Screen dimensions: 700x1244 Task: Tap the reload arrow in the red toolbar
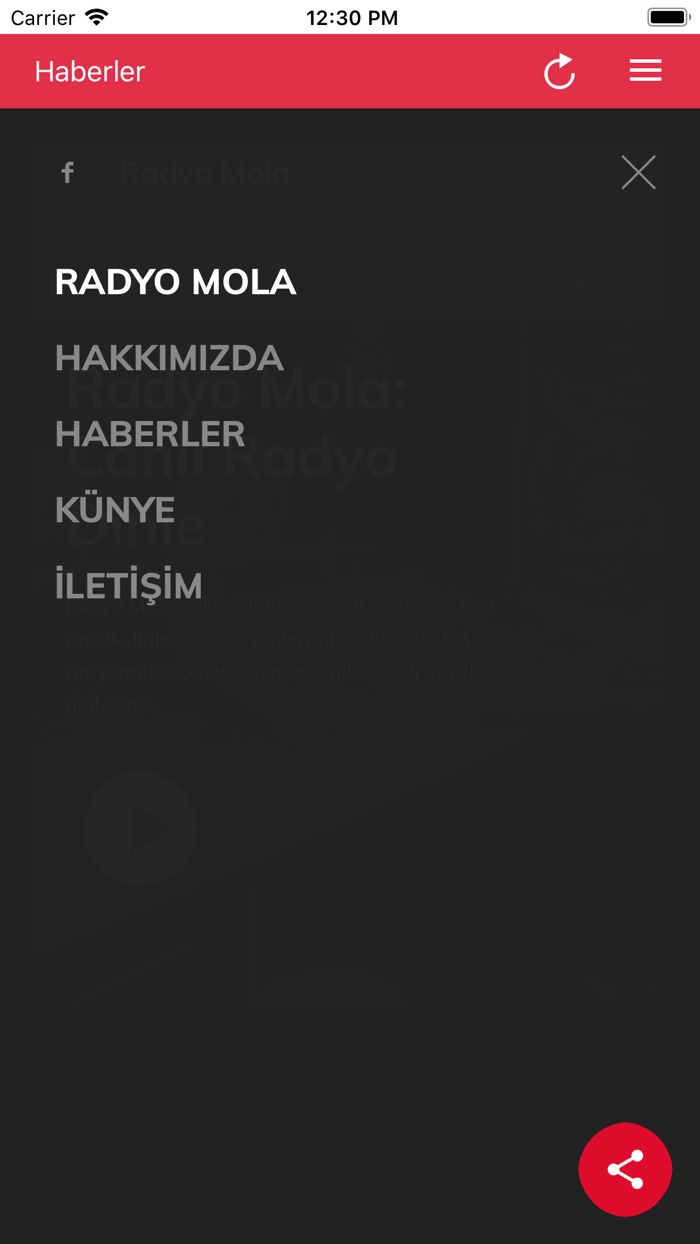[x=559, y=71]
